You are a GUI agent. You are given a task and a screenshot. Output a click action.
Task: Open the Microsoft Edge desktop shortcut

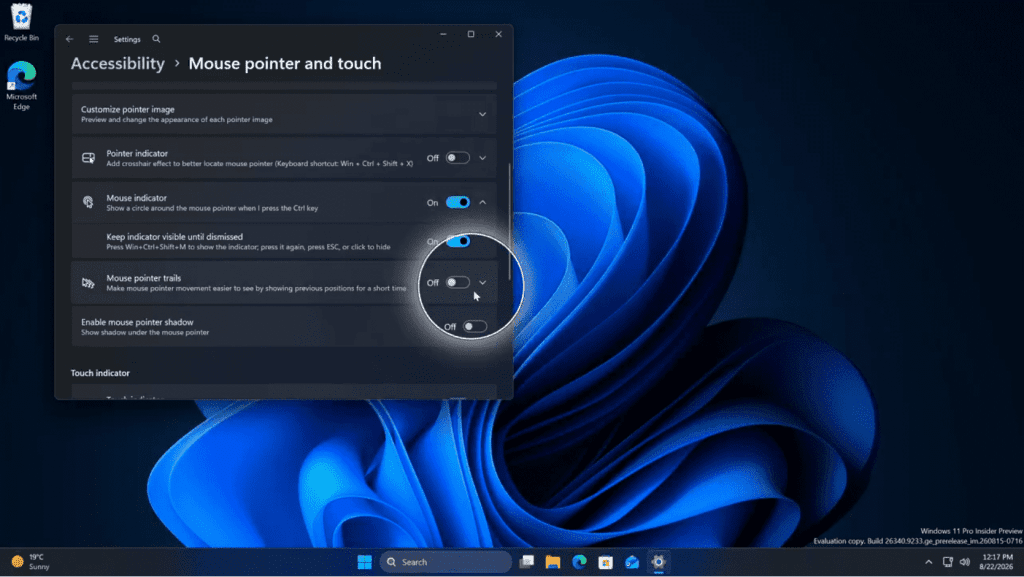point(21,86)
